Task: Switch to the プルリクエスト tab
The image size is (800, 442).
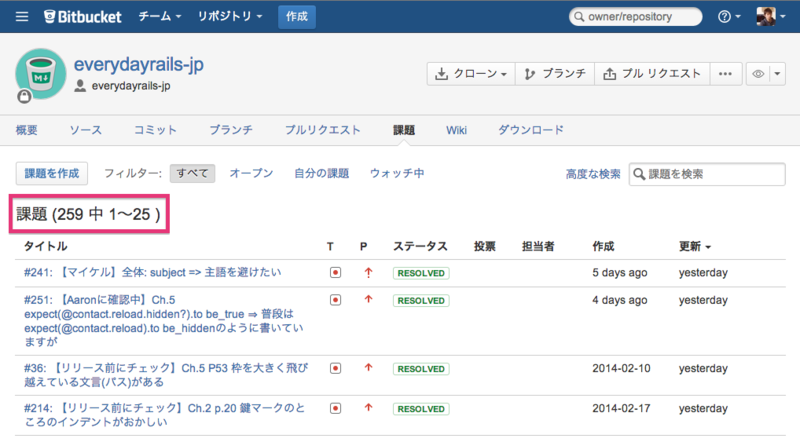Action: coord(322,130)
